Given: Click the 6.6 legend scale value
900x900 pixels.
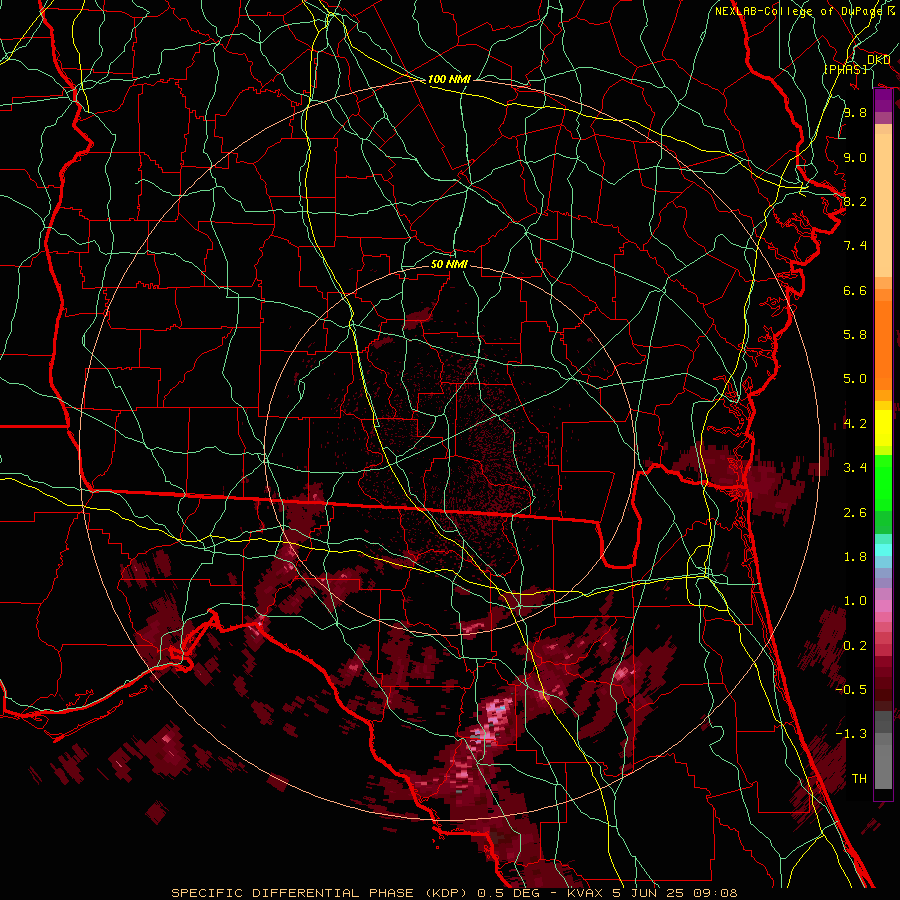Looking at the screenshot, I should click(855, 290).
